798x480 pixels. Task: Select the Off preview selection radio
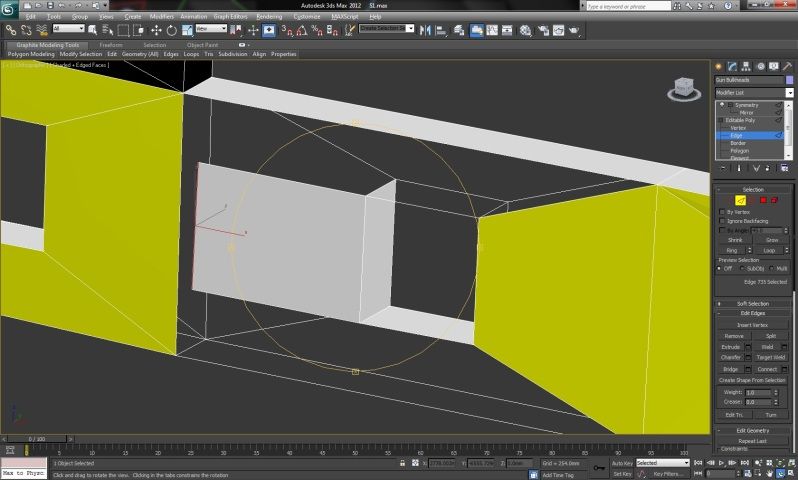tap(720, 268)
